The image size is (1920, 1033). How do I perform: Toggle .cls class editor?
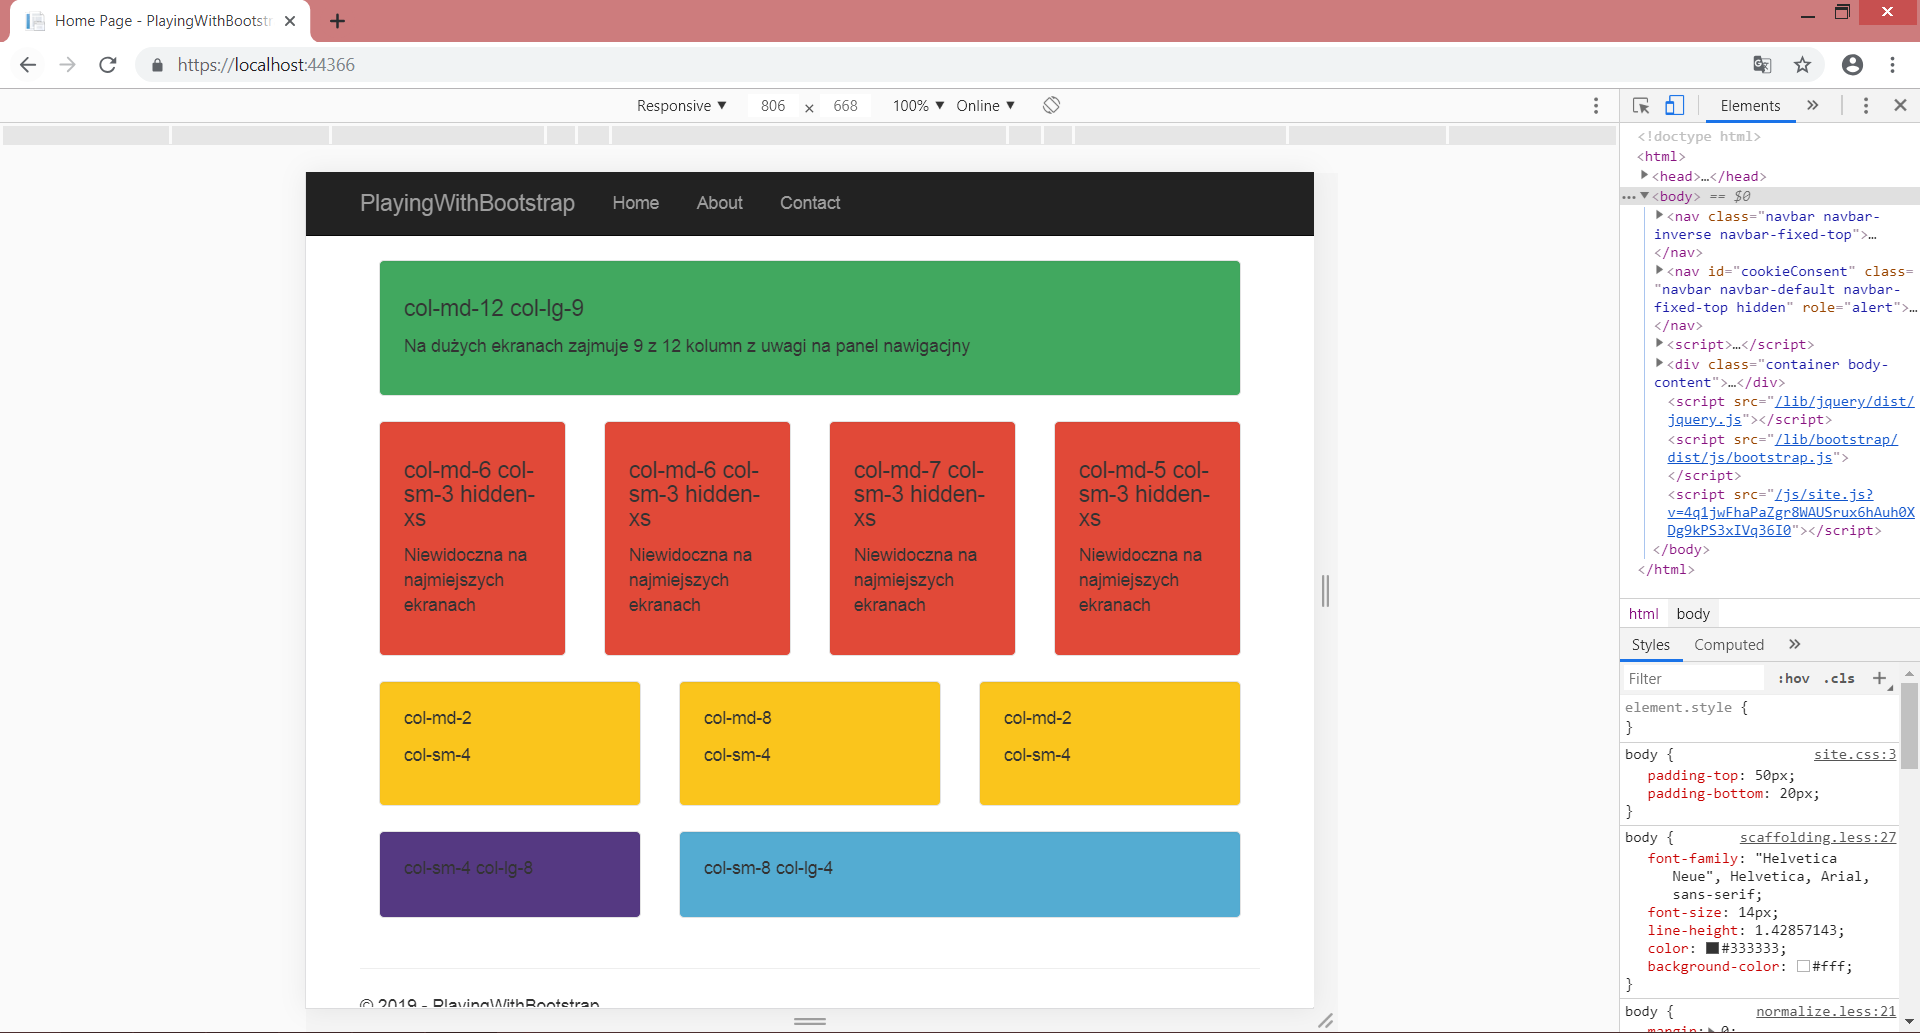[1839, 679]
